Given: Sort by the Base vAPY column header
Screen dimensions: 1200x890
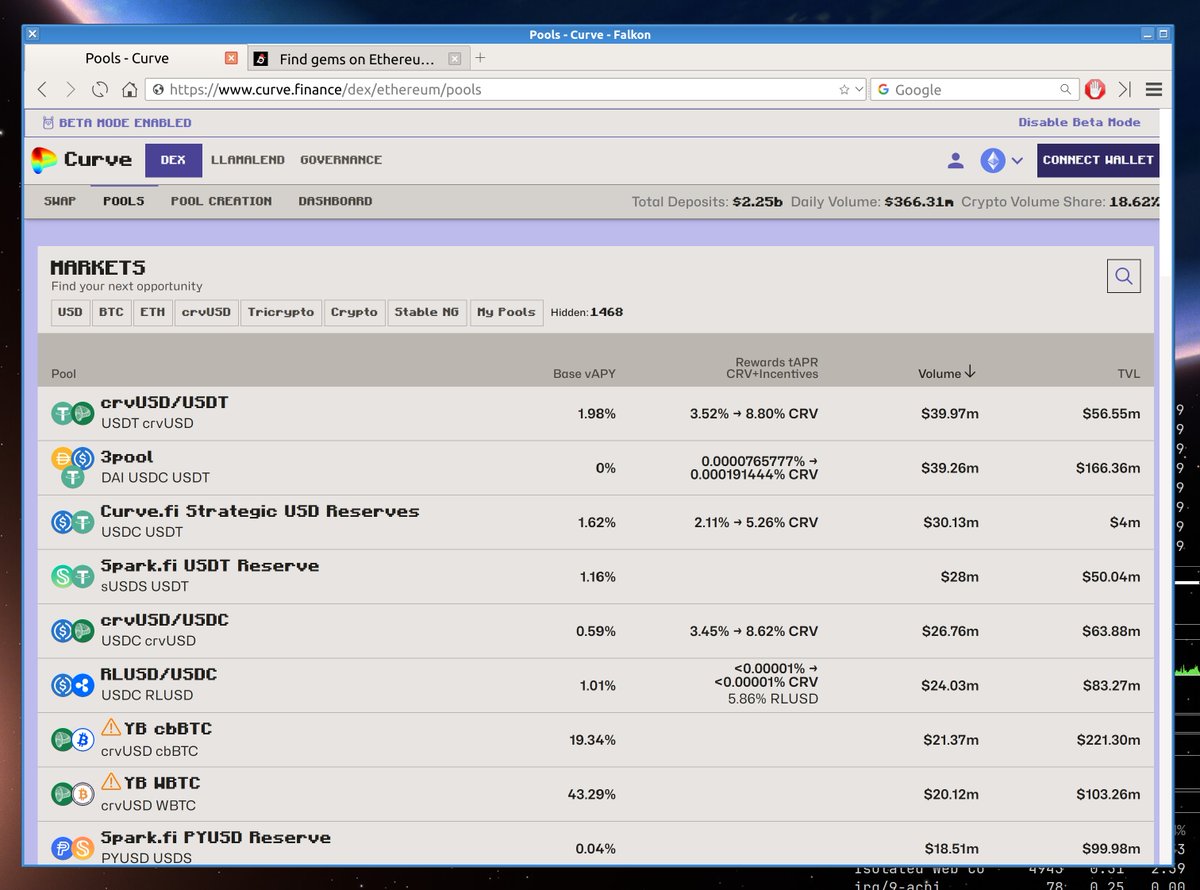Looking at the screenshot, I should click(x=584, y=374).
